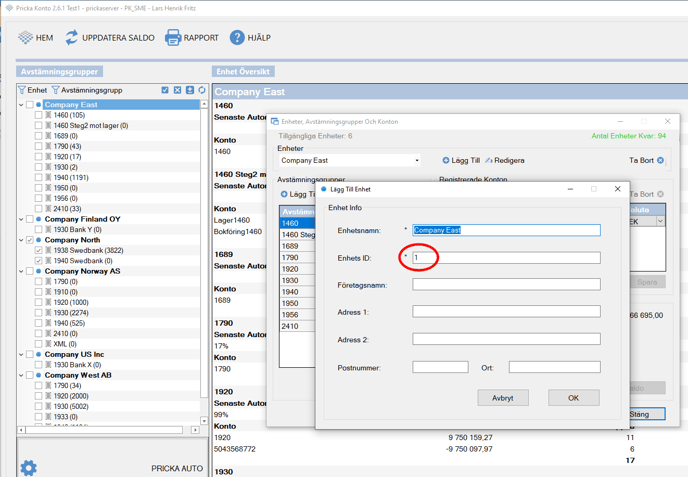Close the Lägg Till Enhet dialog
The height and width of the screenshot is (477, 688).
pyautogui.click(x=618, y=189)
